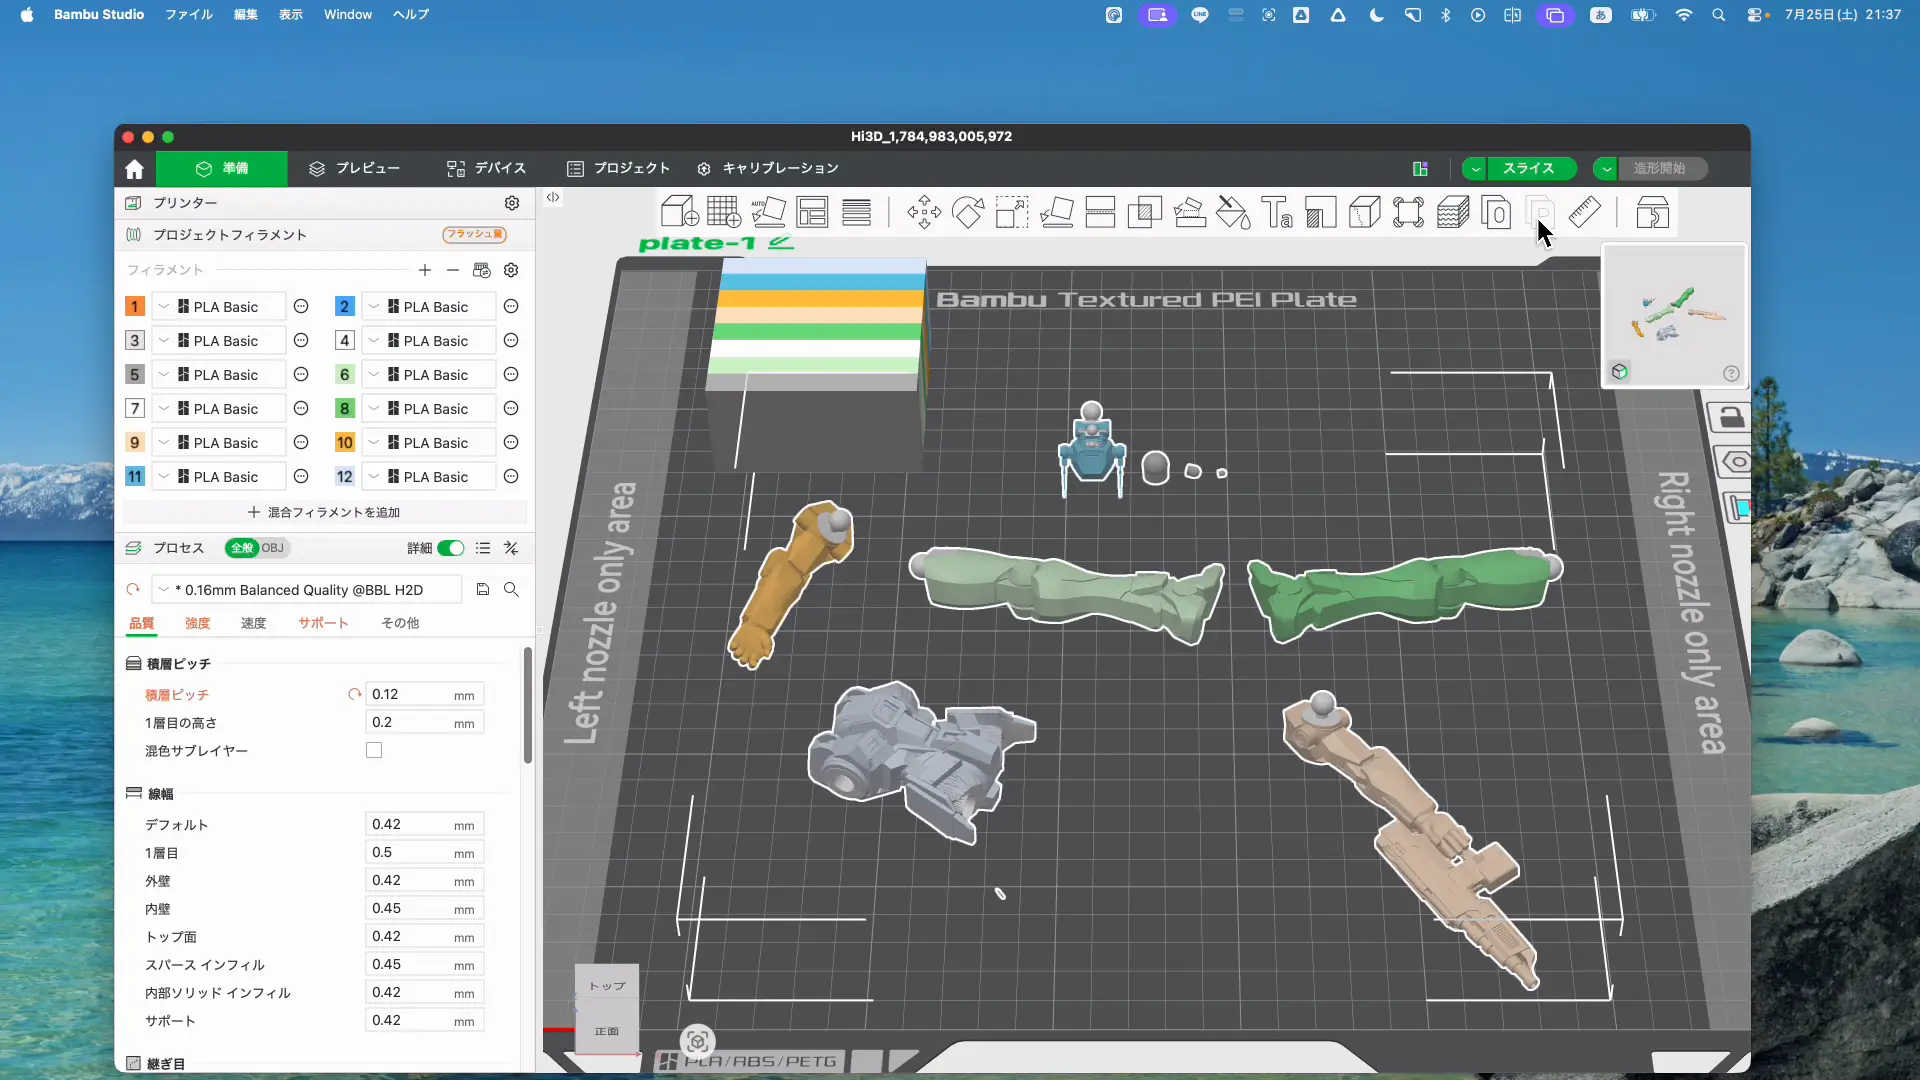Click the AMS filament sync icon

(482, 270)
